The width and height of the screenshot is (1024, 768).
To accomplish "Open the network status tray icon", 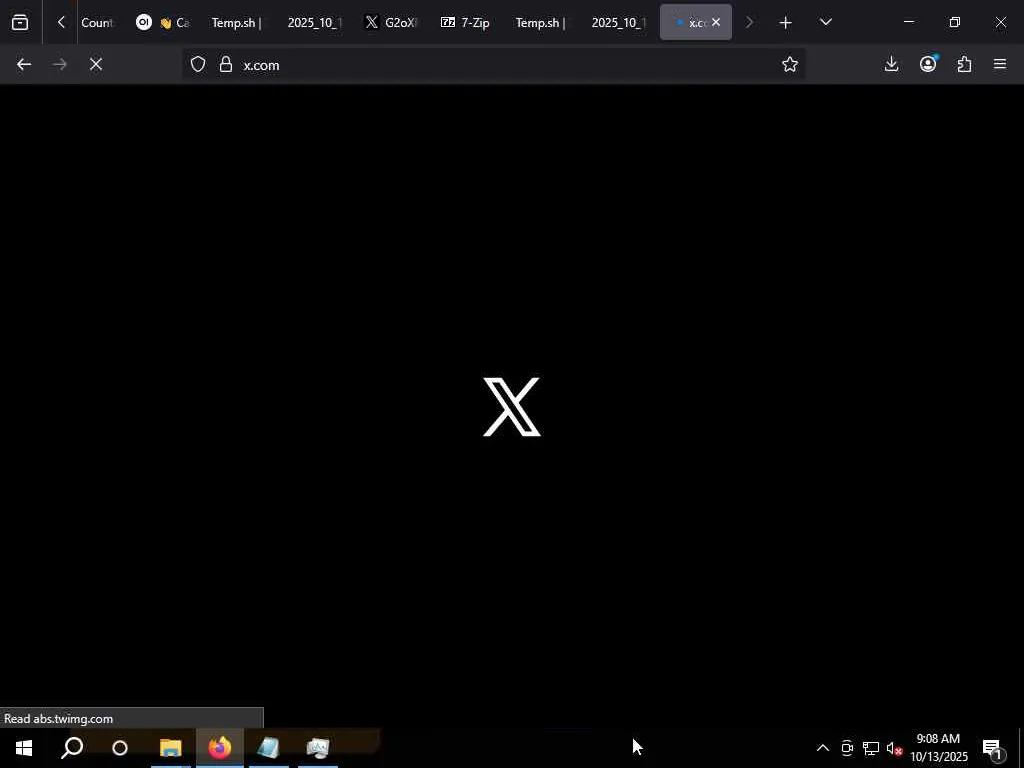I will coord(871,748).
